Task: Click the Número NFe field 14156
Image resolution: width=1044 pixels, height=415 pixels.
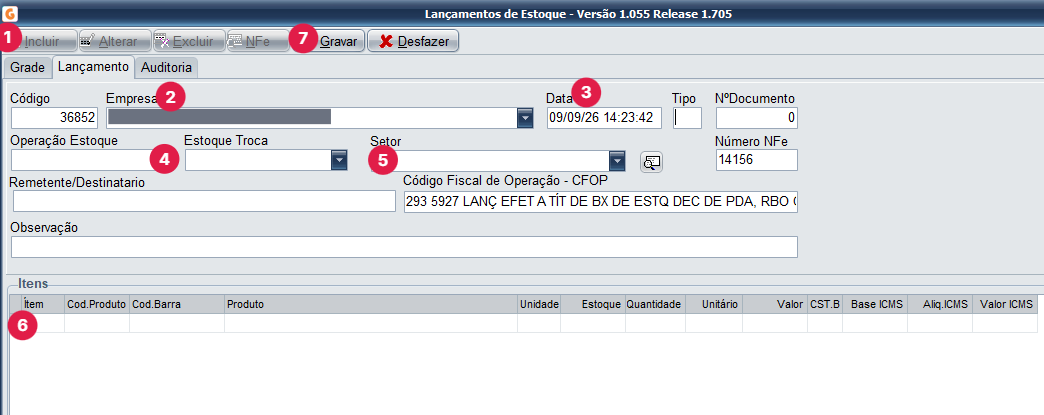Action: pos(757,161)
